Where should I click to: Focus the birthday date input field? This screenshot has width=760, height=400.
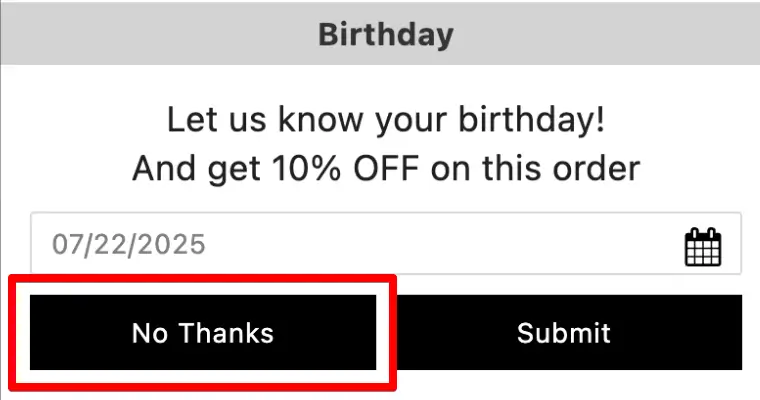(x=386, y=243)
